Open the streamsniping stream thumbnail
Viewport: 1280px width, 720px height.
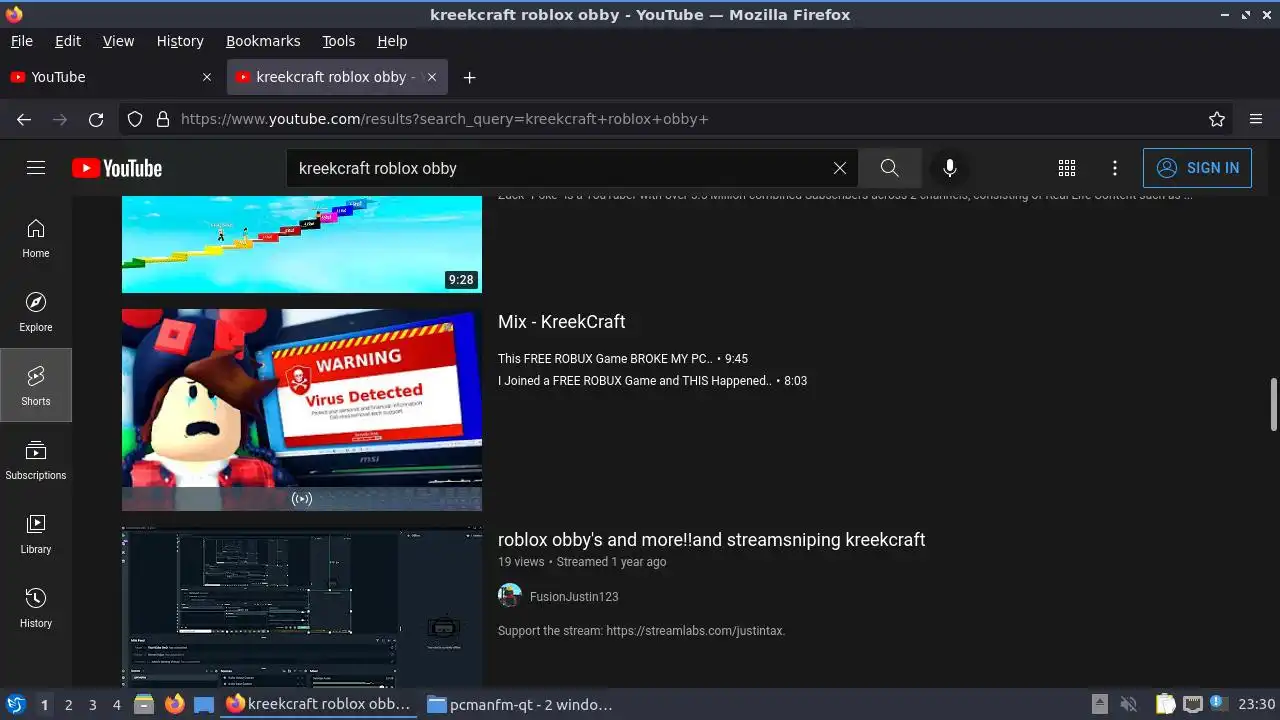tap(302, 607)
